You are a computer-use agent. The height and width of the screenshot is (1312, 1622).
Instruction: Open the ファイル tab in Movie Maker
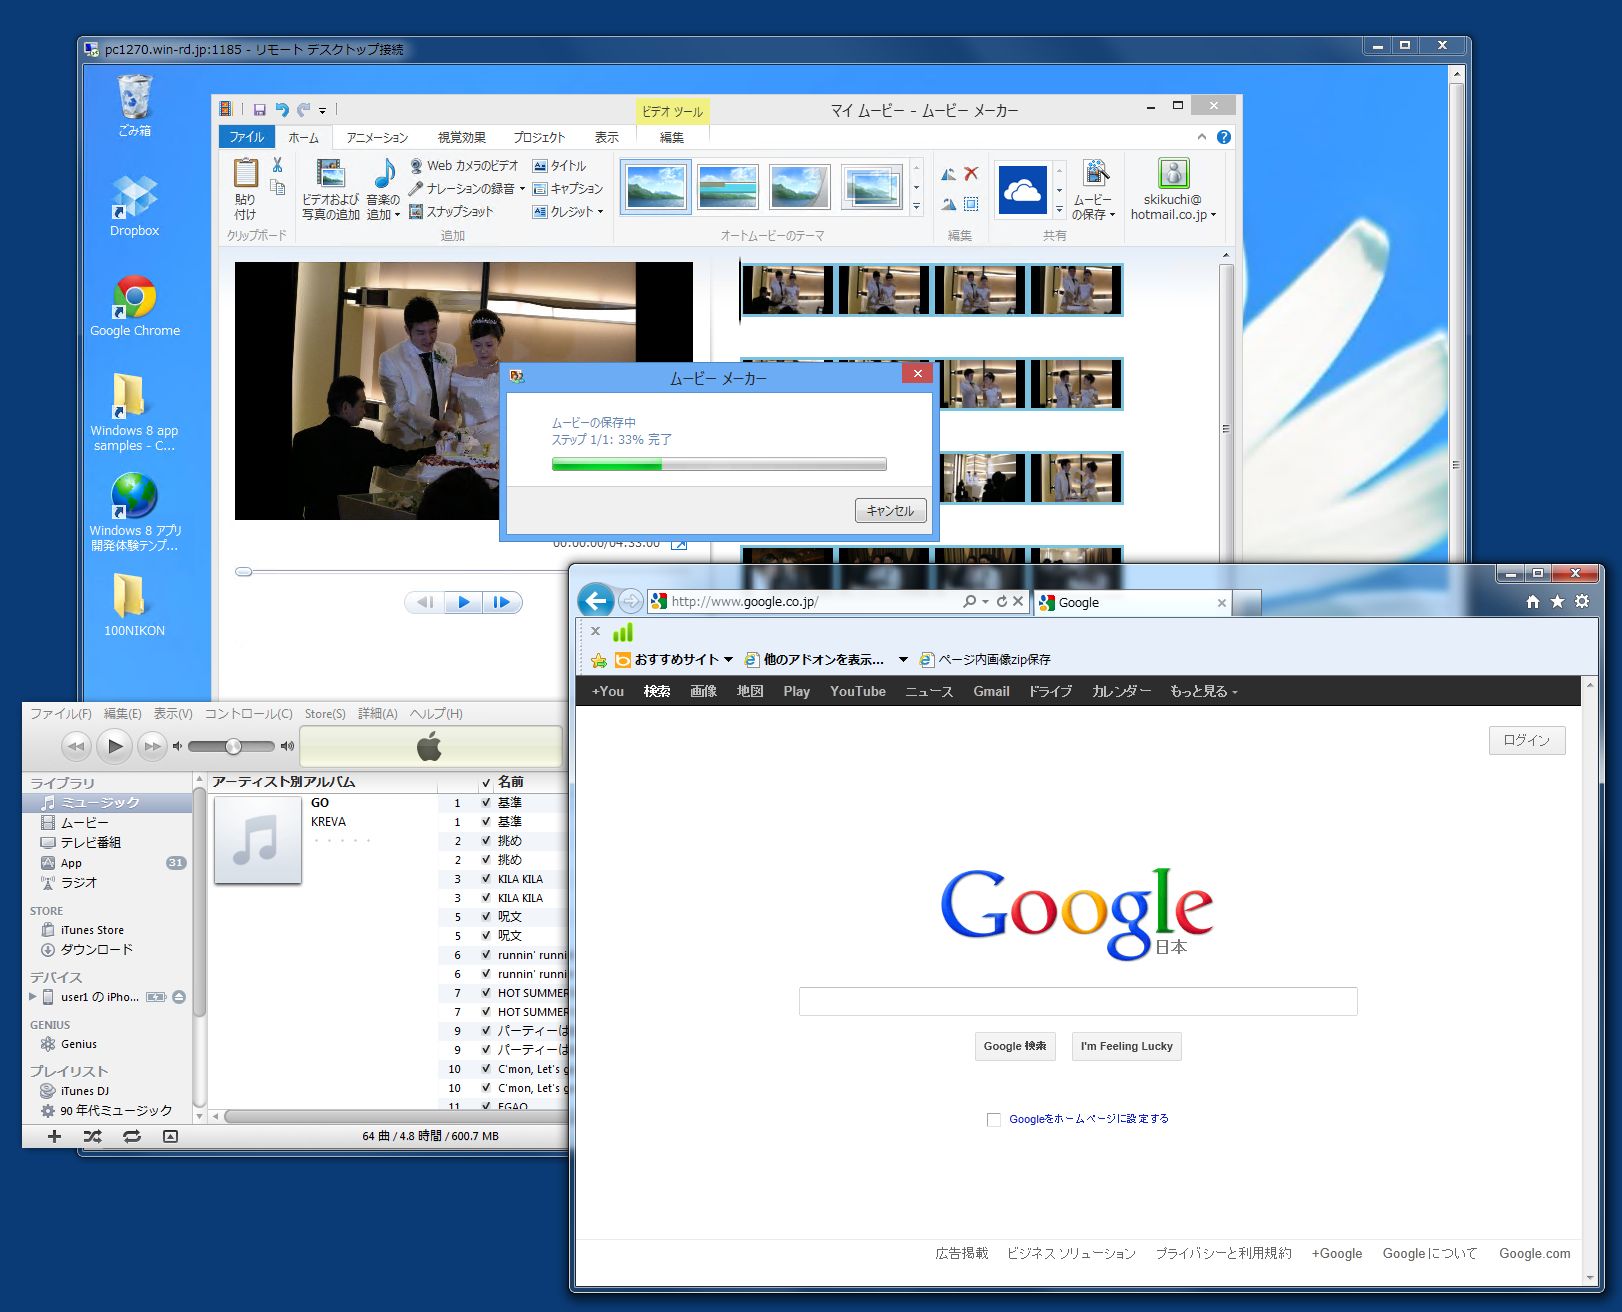click(x=247, y=137)
